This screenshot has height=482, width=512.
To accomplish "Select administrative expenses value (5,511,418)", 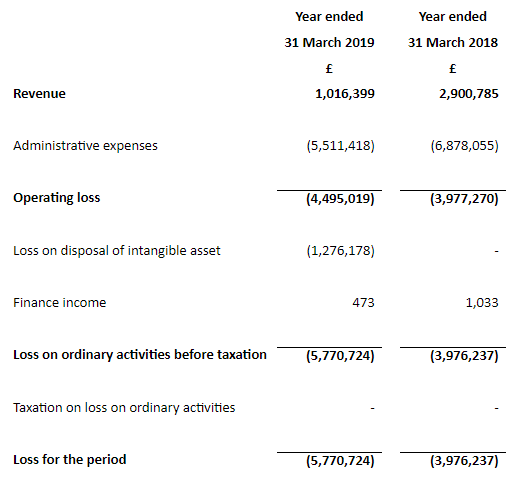I will click(340, 146).
